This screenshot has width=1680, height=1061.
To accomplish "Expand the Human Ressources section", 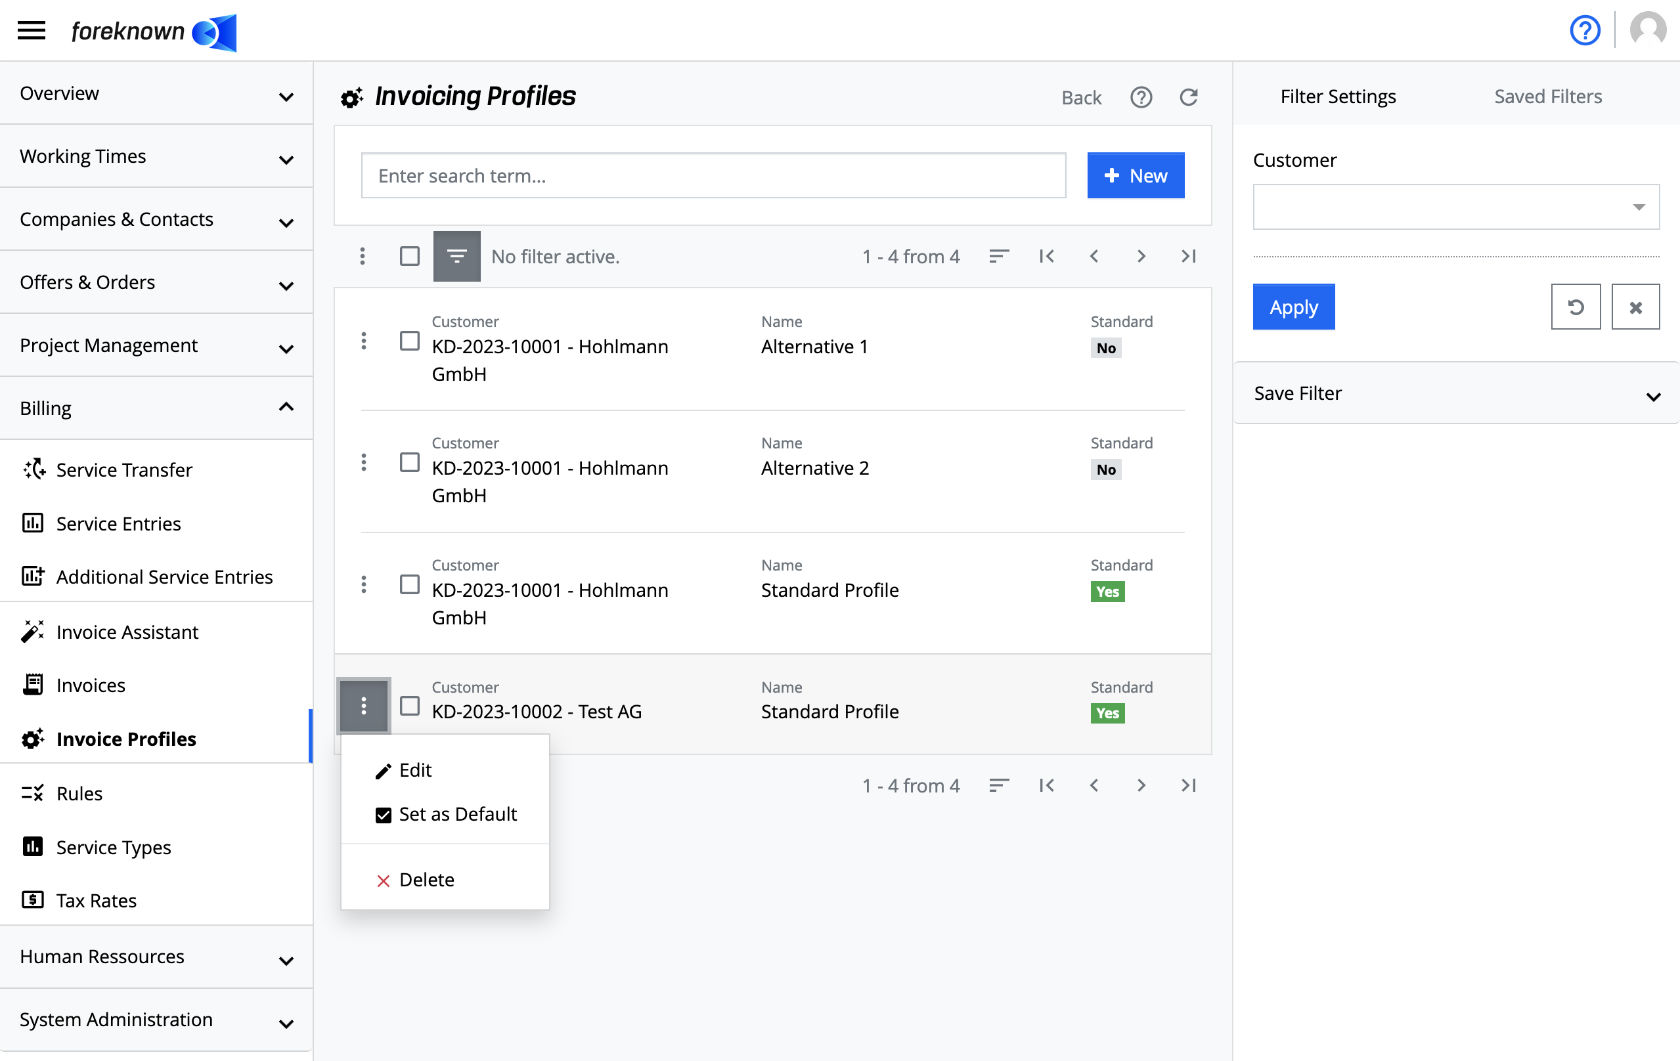I will [x=157, y=957].
